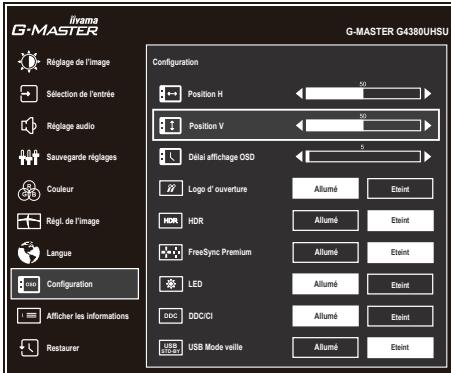Click the info panel icon for Afficher les informations
The height and width of the screenshot is (373, 451).
(29, 316)
